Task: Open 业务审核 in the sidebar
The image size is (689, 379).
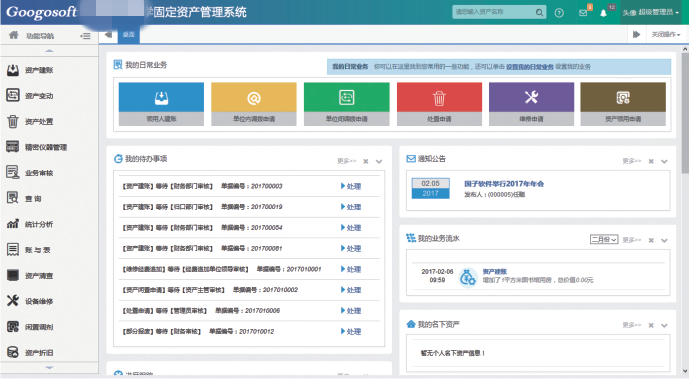Action: [x=39, y=173]
